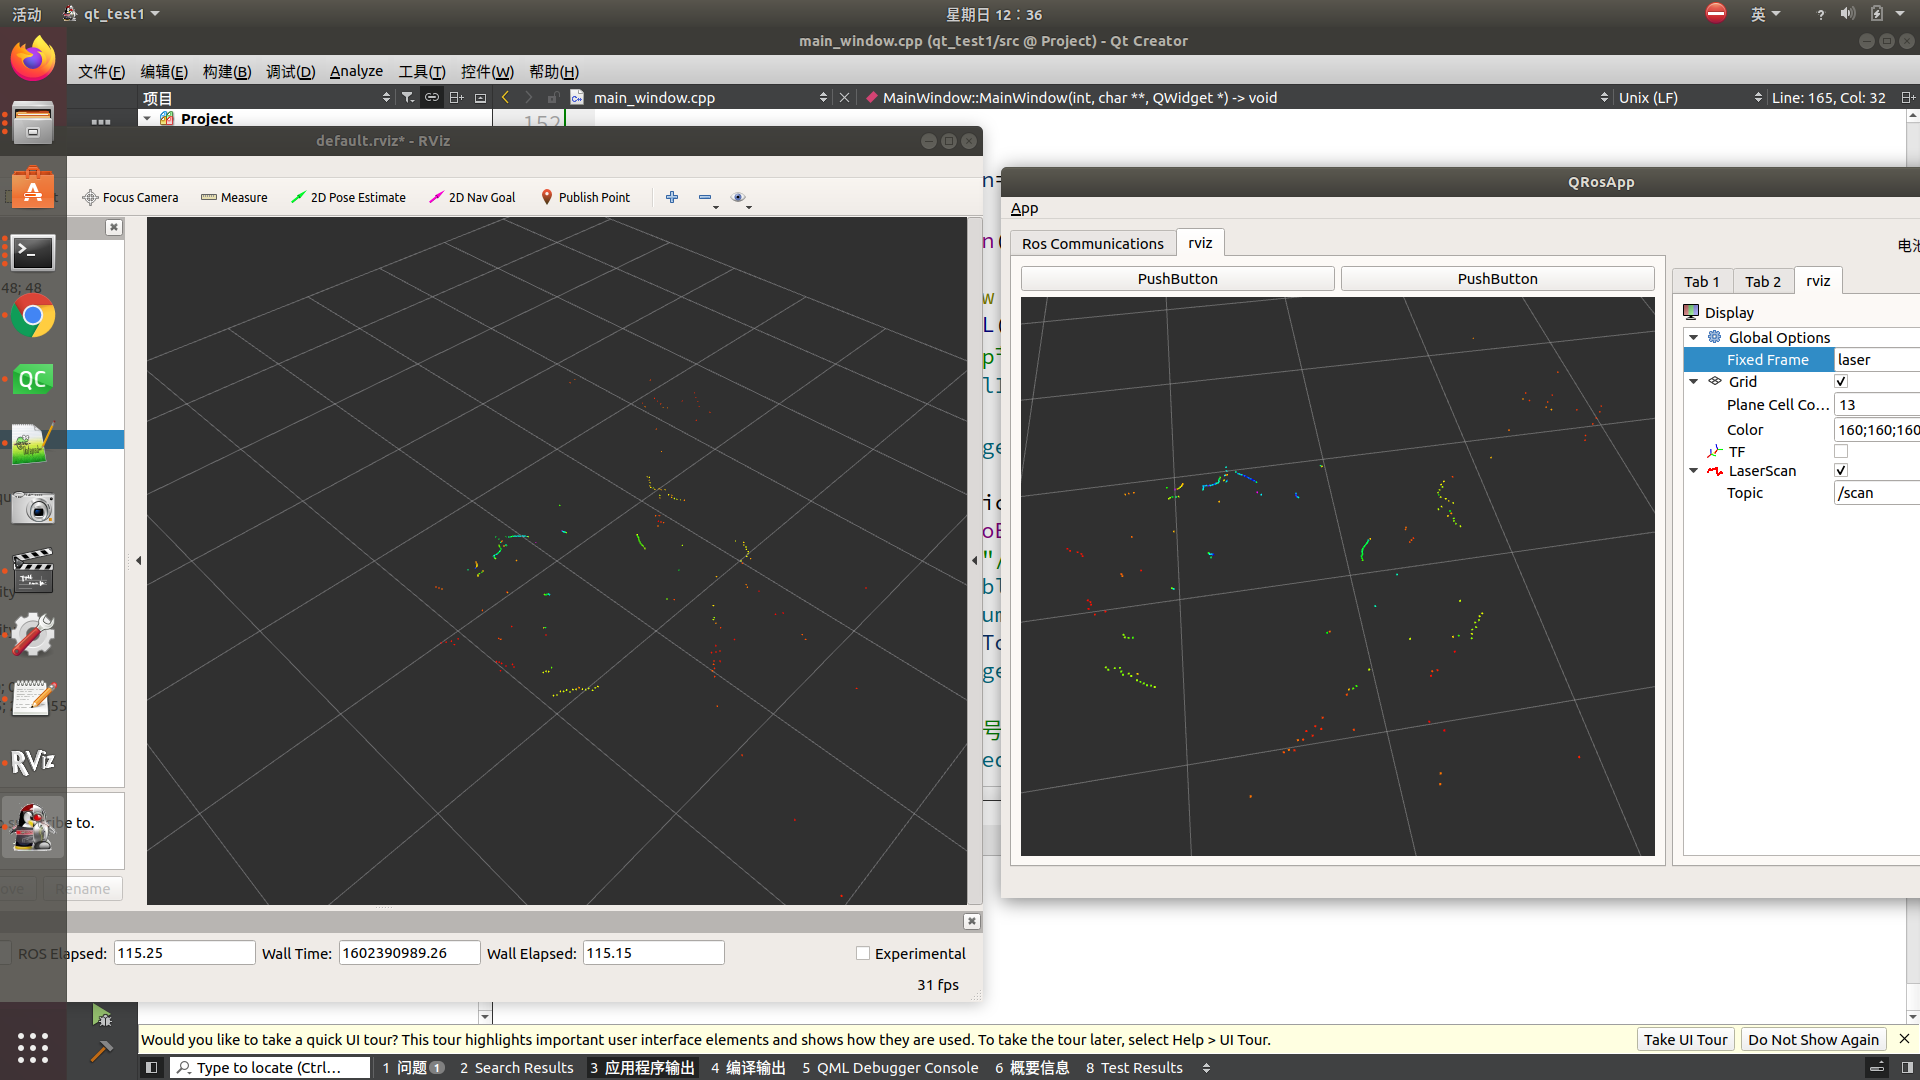Enable the Experimental checkbox in RViz
This screenshot has width=1920, height=1080.
coord(863,953)
